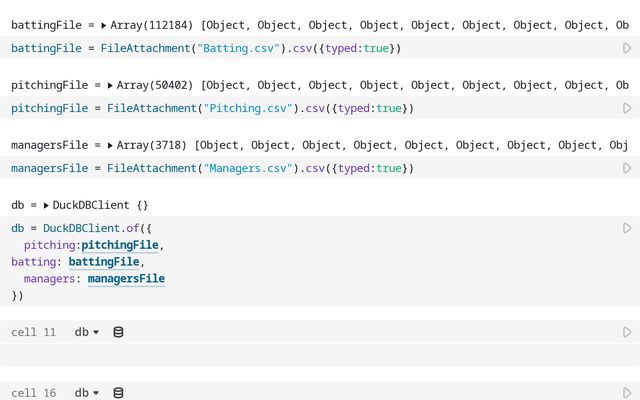
Task: Jump to pitchingFile reference in db code
Action: [x=120, y=245]
